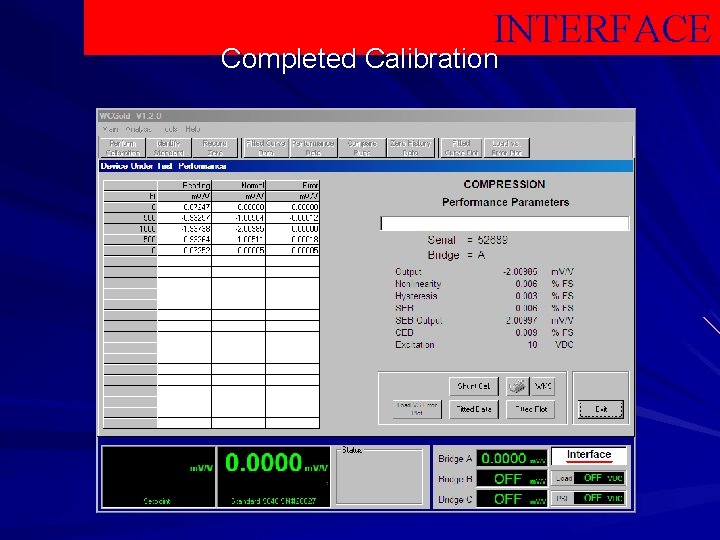Click Record Zero toolbar button

[x=214, y=148]
